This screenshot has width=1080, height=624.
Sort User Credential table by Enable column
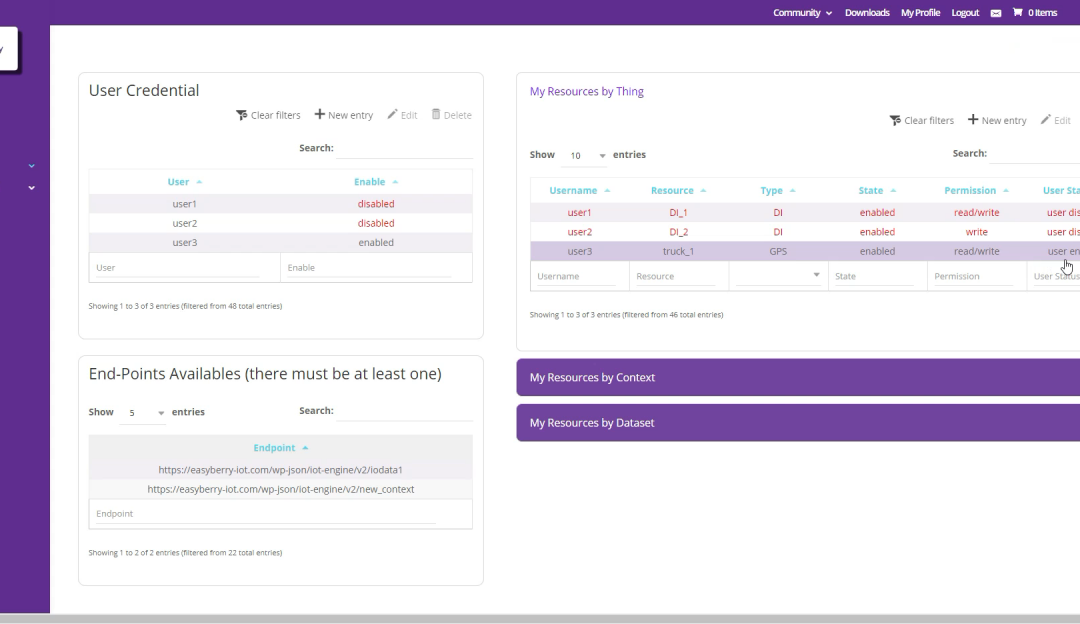pyautogui.click(x=376, y=182)
